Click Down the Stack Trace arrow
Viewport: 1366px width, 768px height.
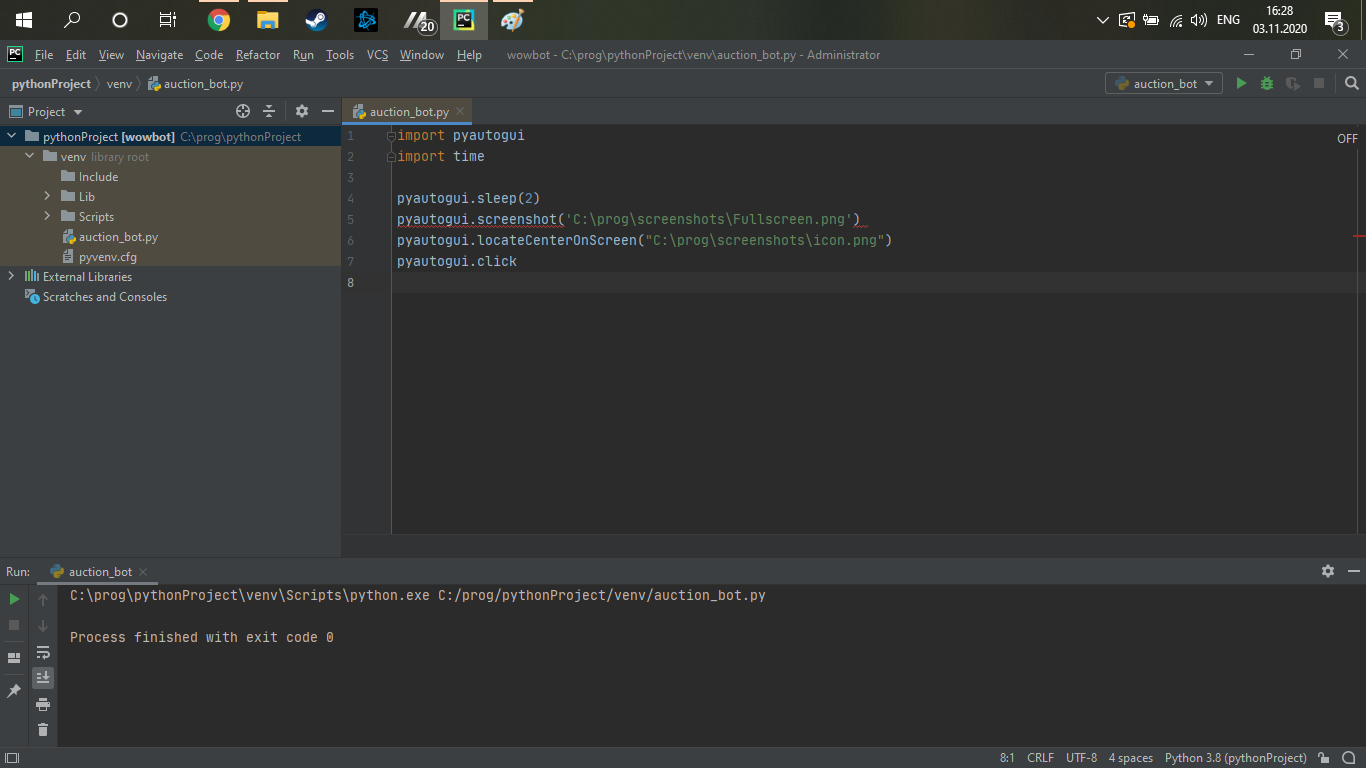click(43, 626)
